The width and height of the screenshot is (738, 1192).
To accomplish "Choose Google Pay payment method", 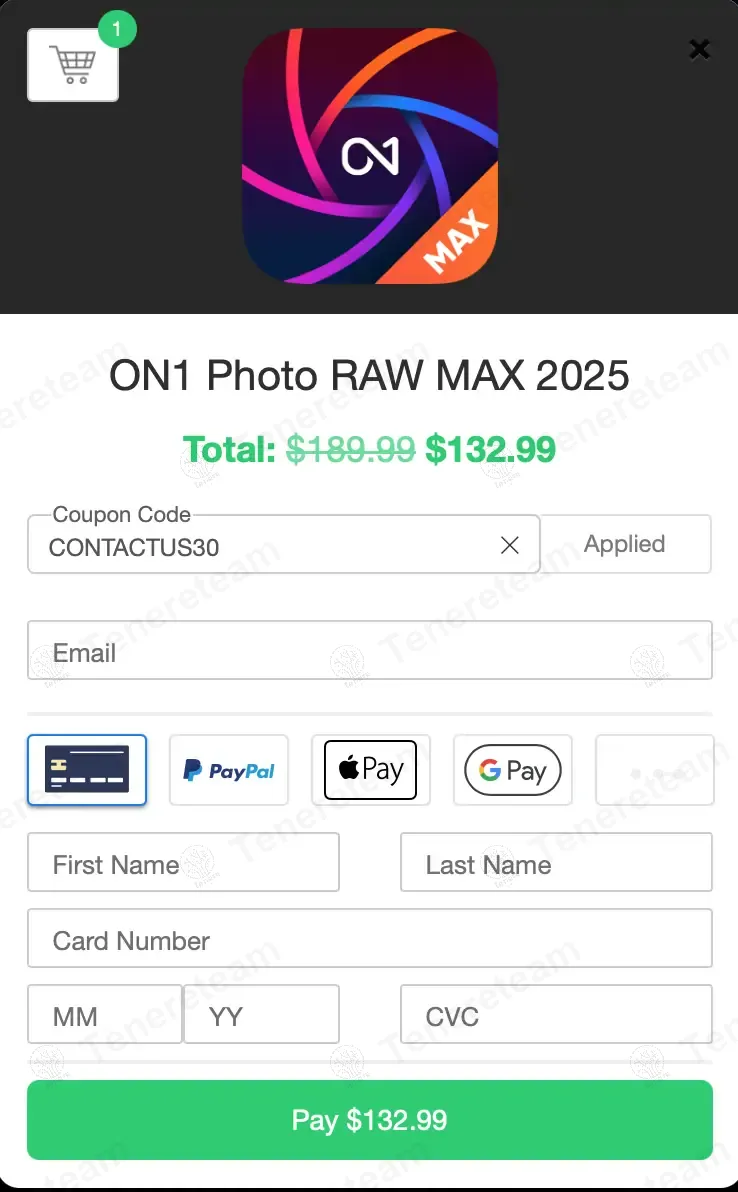I will tap(513, 770).
